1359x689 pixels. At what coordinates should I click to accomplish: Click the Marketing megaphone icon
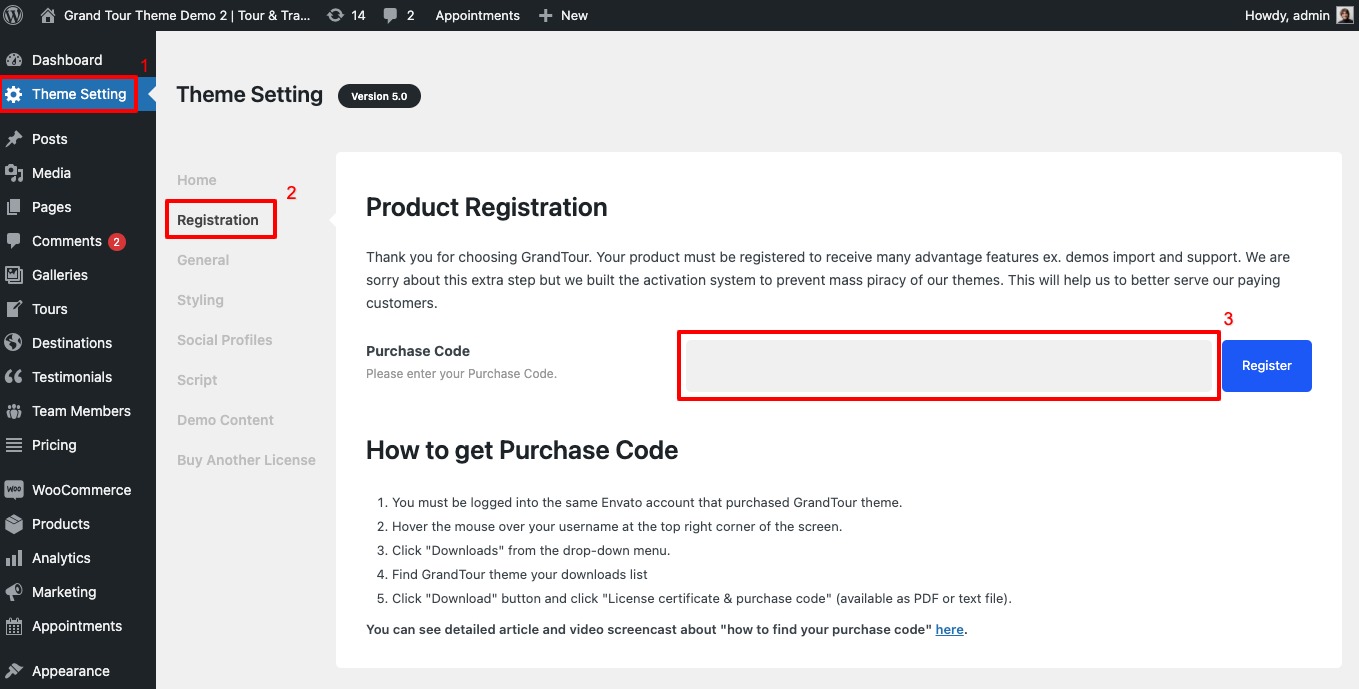[x=14, y=592]
